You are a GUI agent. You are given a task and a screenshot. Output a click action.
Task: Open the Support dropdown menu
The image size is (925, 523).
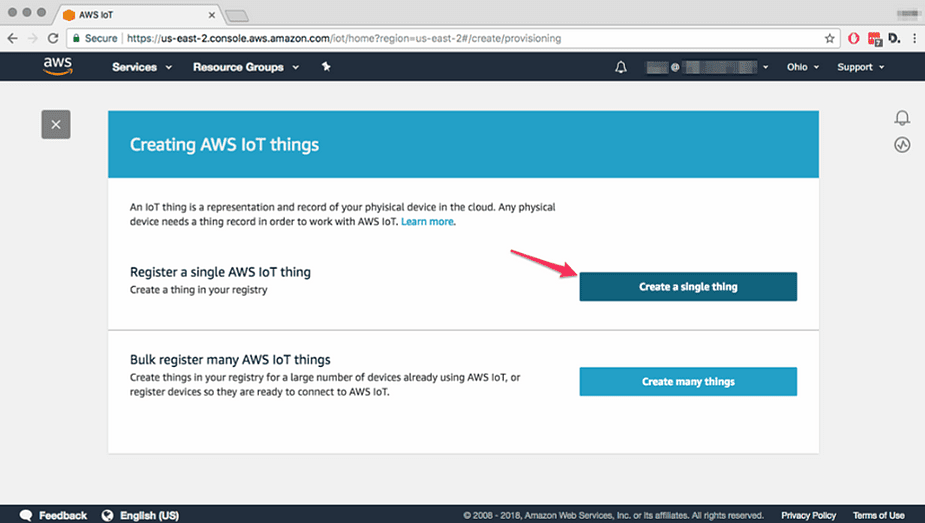(861, 67)
